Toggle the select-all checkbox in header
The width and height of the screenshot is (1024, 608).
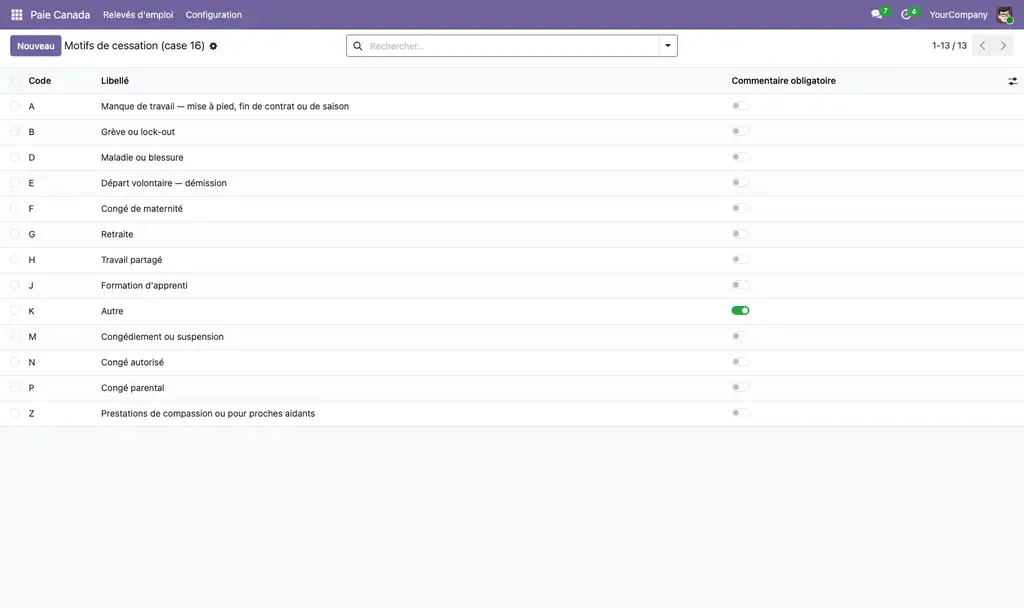coord(14,81)
